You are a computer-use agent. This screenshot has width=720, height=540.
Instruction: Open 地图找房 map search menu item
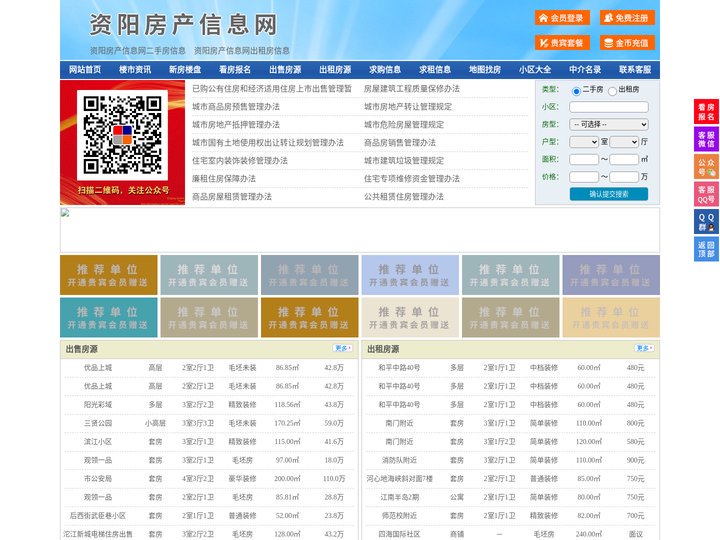pos(485,70)
